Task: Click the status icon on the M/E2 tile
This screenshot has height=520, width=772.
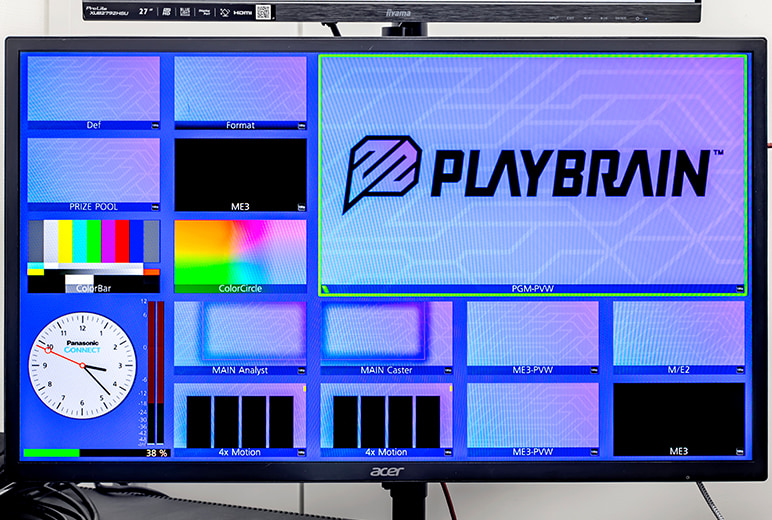Action: [x=739, y=371]
